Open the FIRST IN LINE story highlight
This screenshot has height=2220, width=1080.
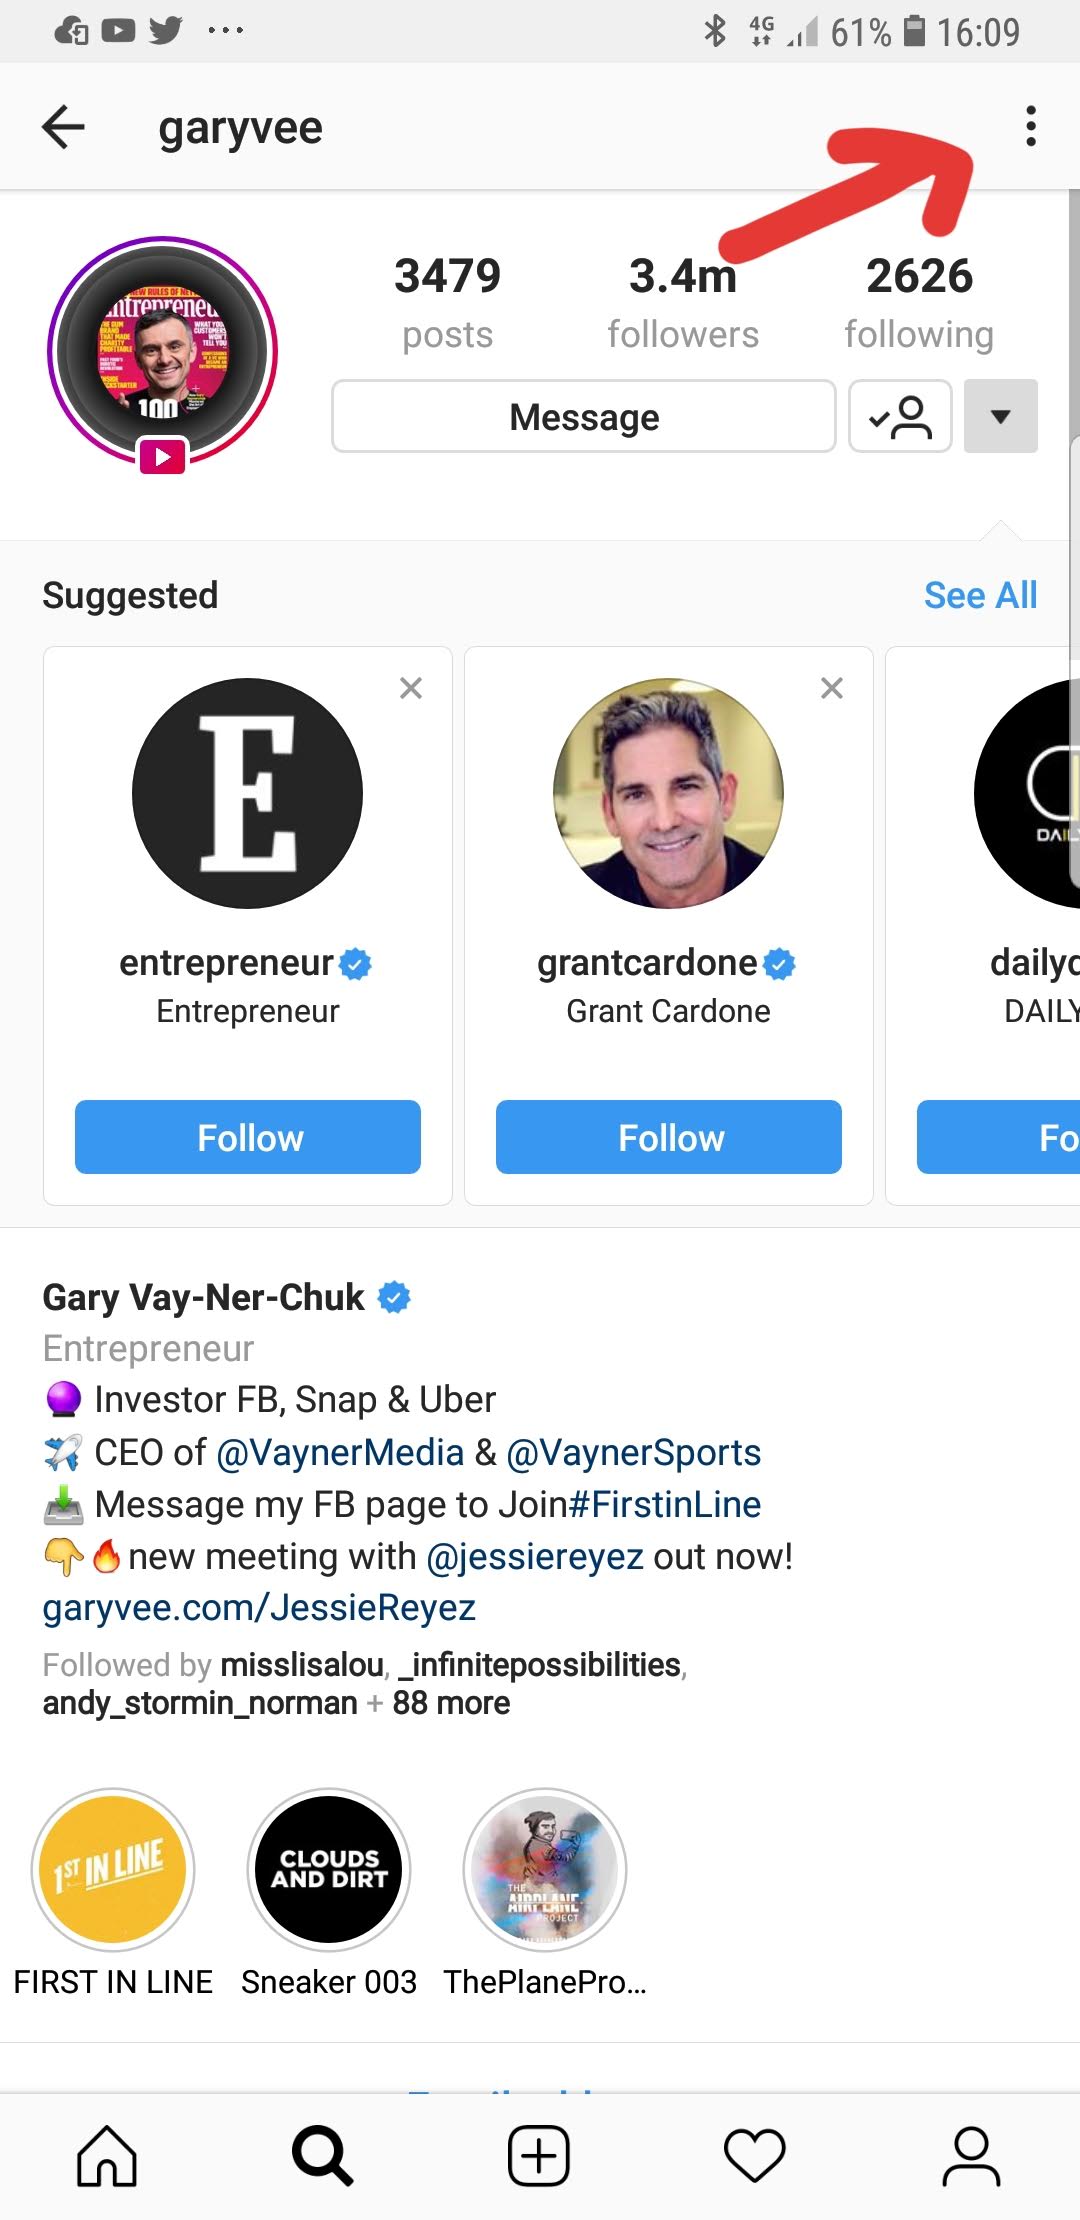[113, 1869]
